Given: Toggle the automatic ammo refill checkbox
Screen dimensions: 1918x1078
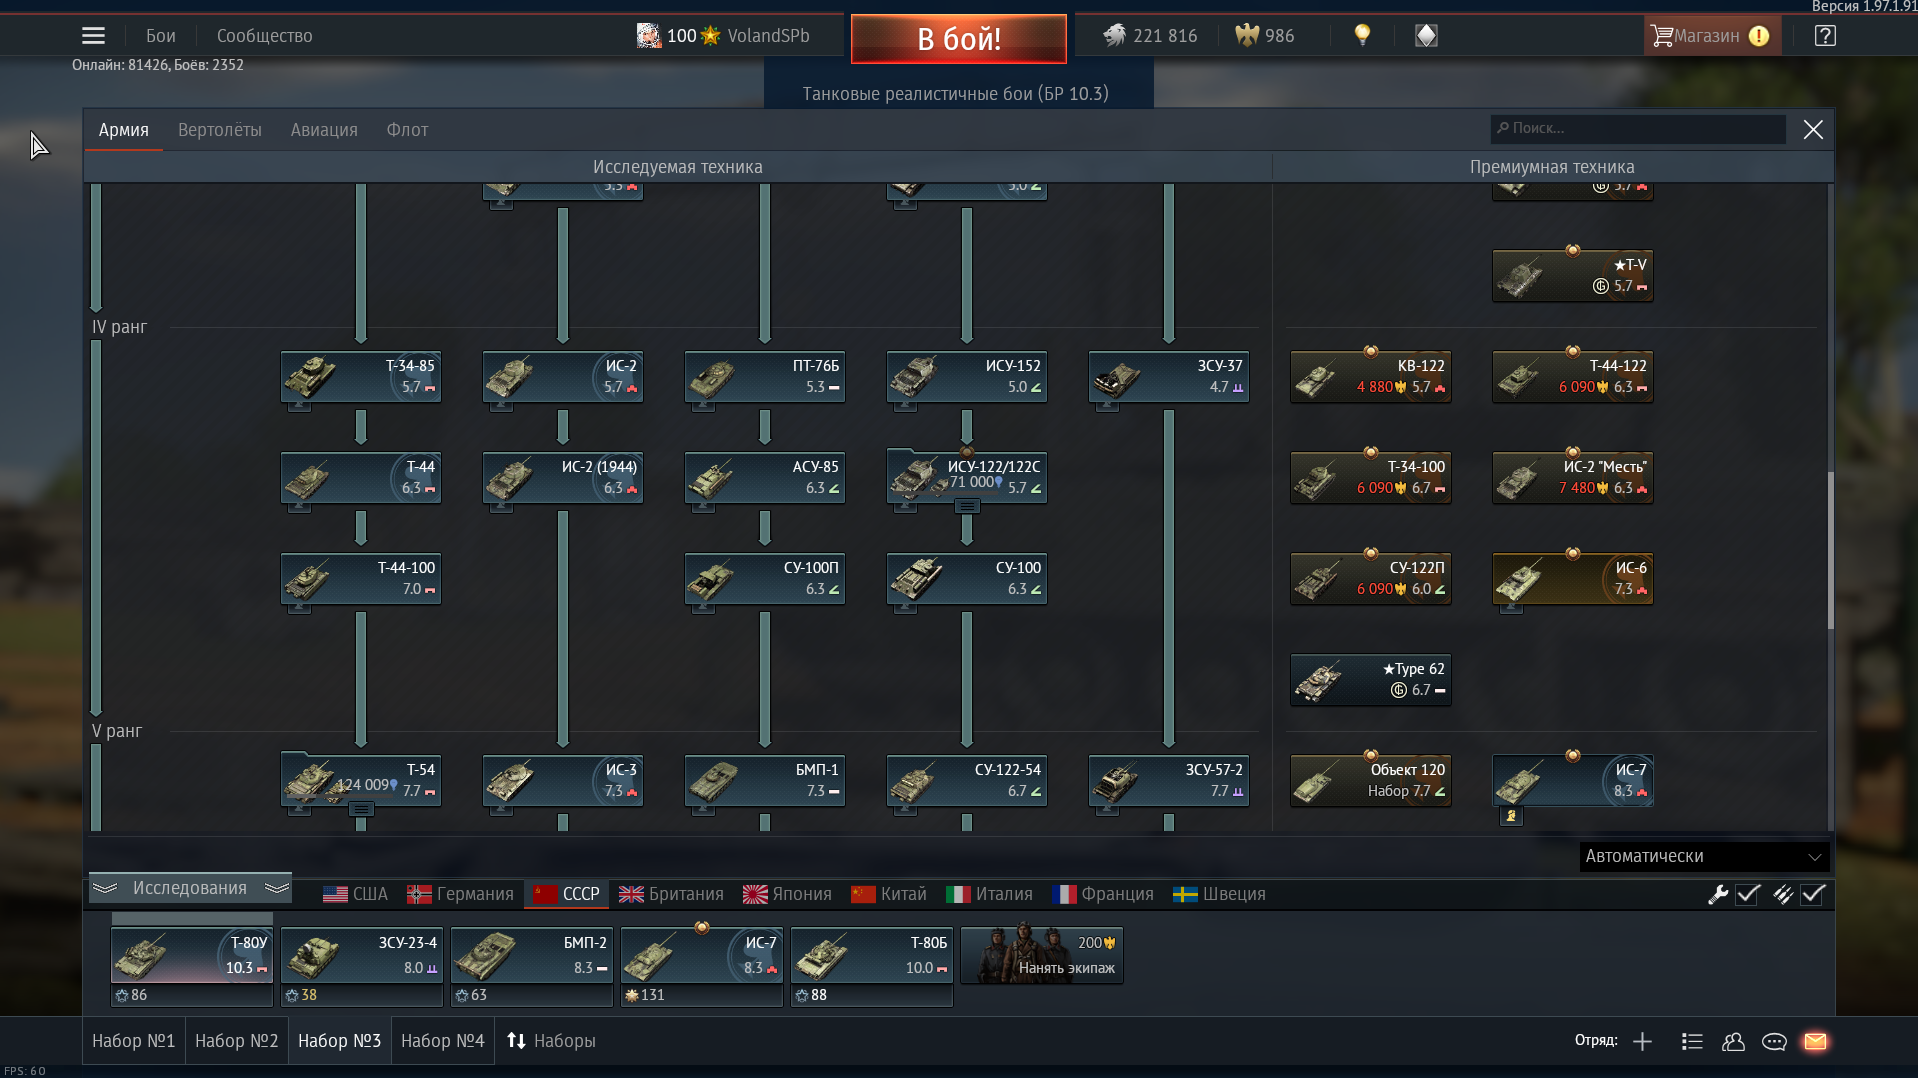Looking at the screenshot, I should (x=1813, y=895).
